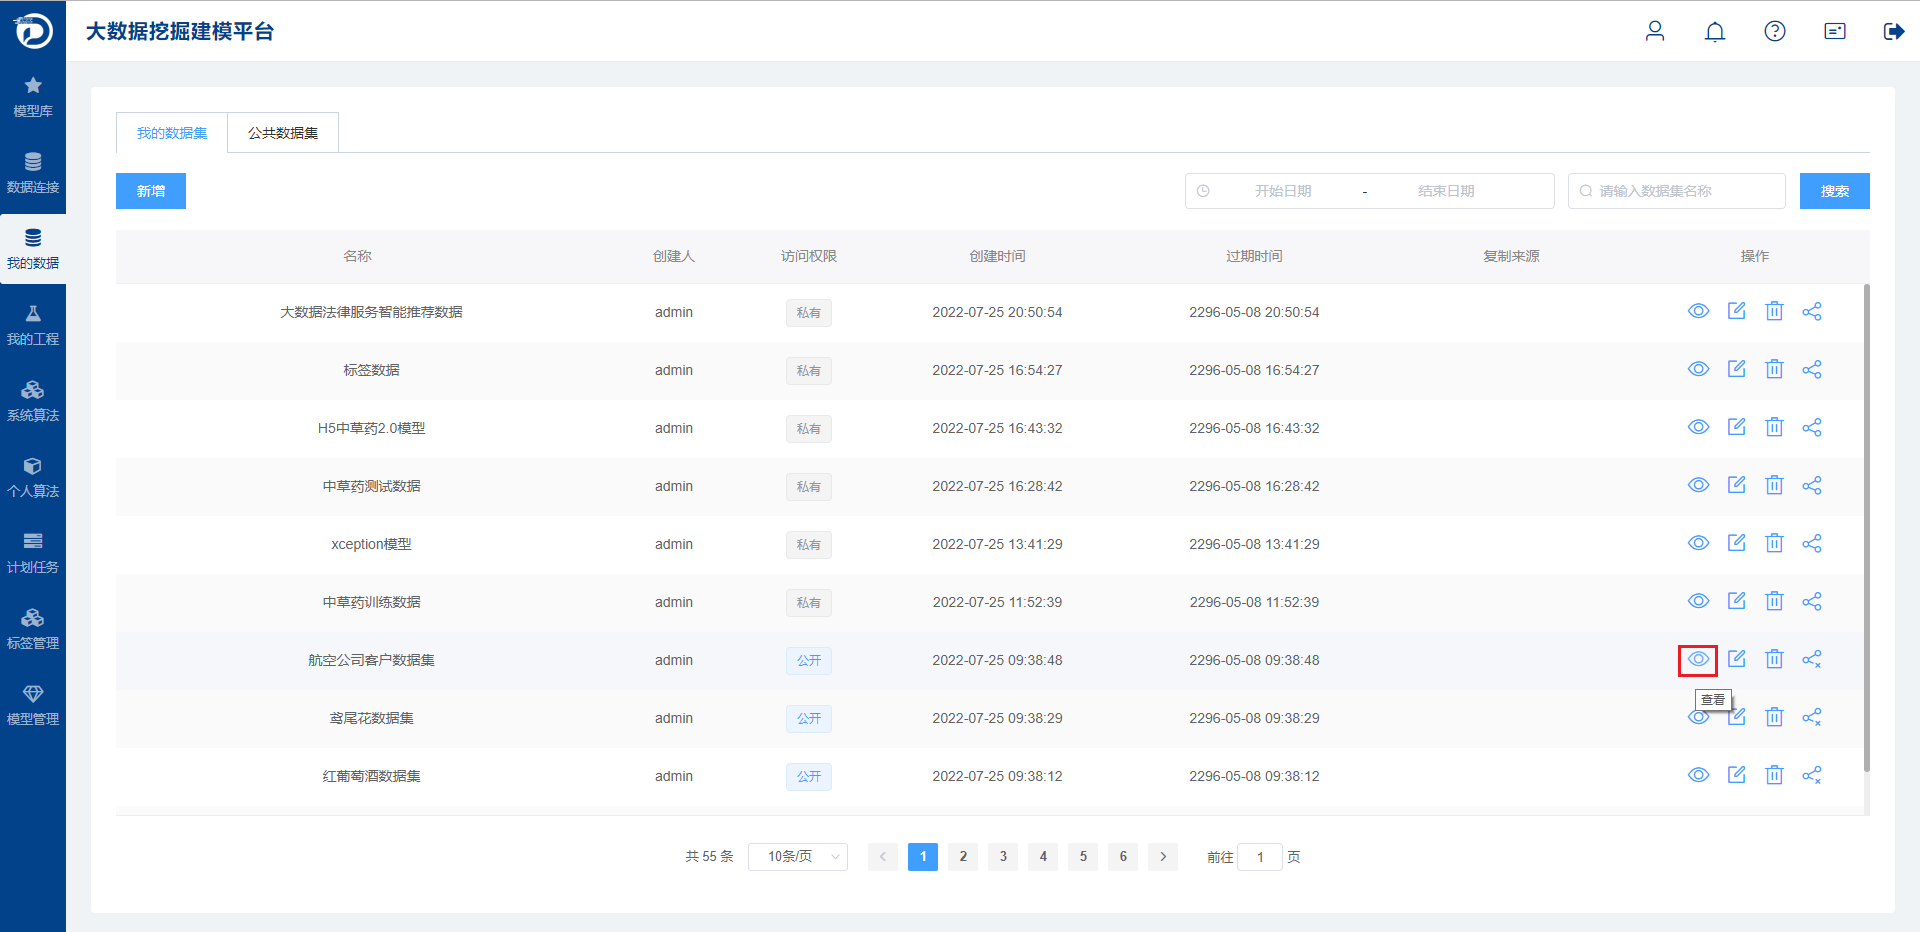
Task: Open 个人算法 in the sidebar
Action: pos(33,478)
